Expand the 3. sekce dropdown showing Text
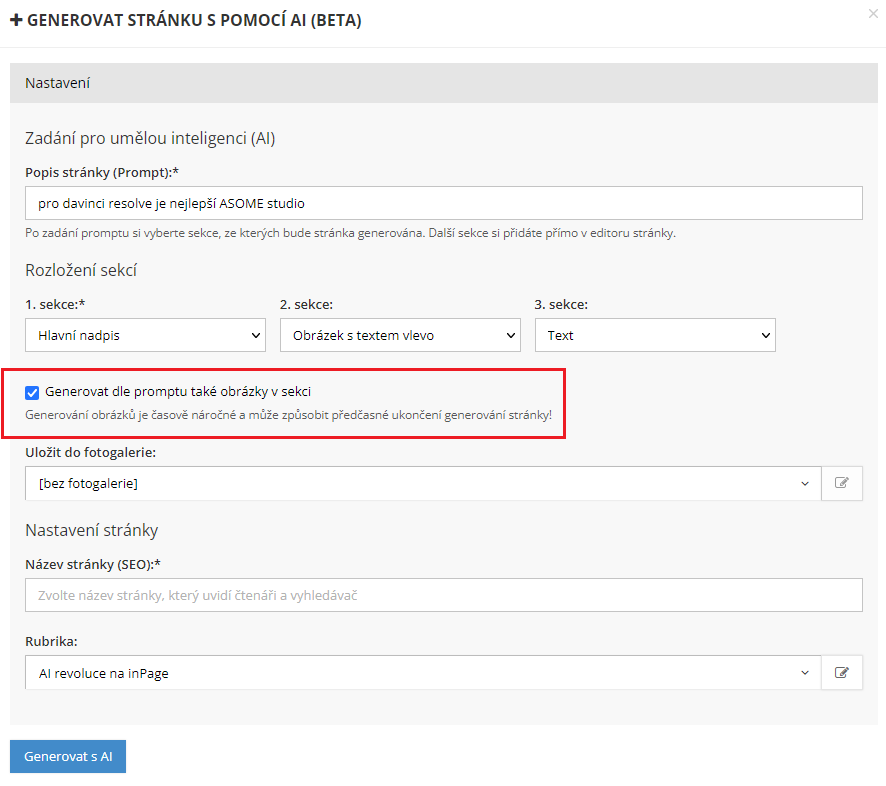Screen dimensions: 886x786 (x=655, y=335)
